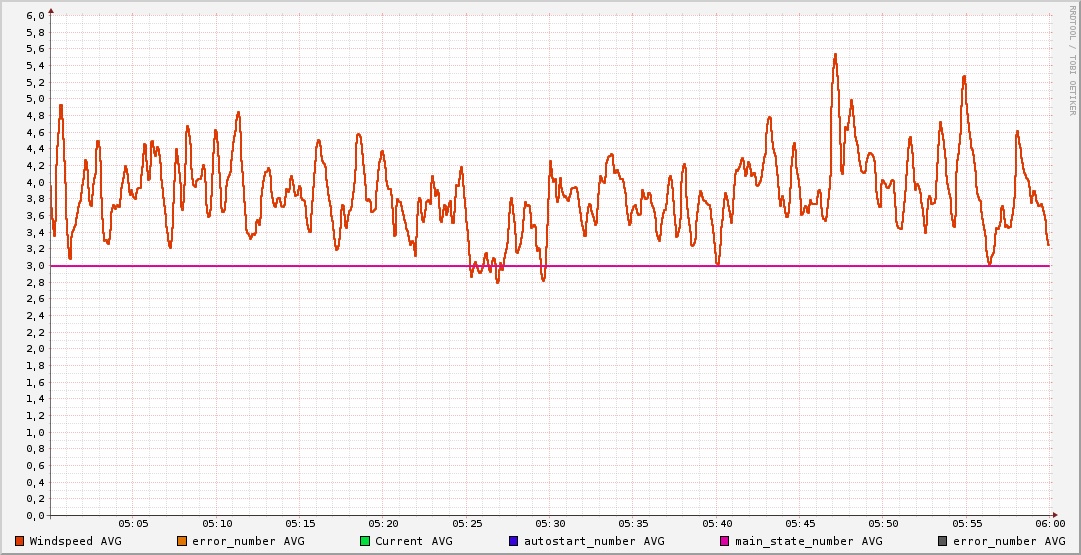Screen dimensions: 1081x555
Task: Select the 06:00 time axis label
Action: click(1049, 524)
